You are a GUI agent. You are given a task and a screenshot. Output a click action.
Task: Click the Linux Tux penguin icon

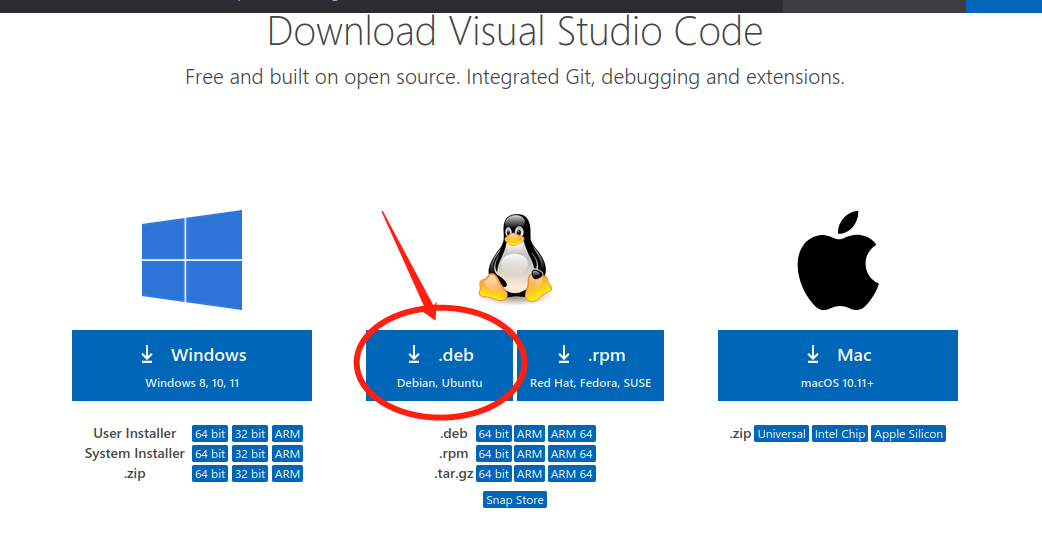pyautogui.click(x=515, y=258)
